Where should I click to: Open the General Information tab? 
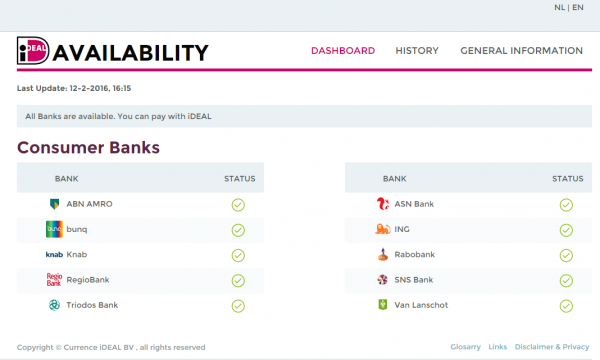tap(522, 50)
